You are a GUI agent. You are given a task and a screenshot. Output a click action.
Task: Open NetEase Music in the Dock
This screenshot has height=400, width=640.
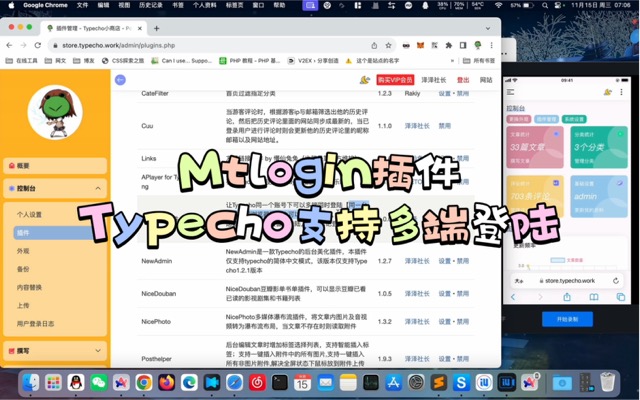(x=257, y=382)
